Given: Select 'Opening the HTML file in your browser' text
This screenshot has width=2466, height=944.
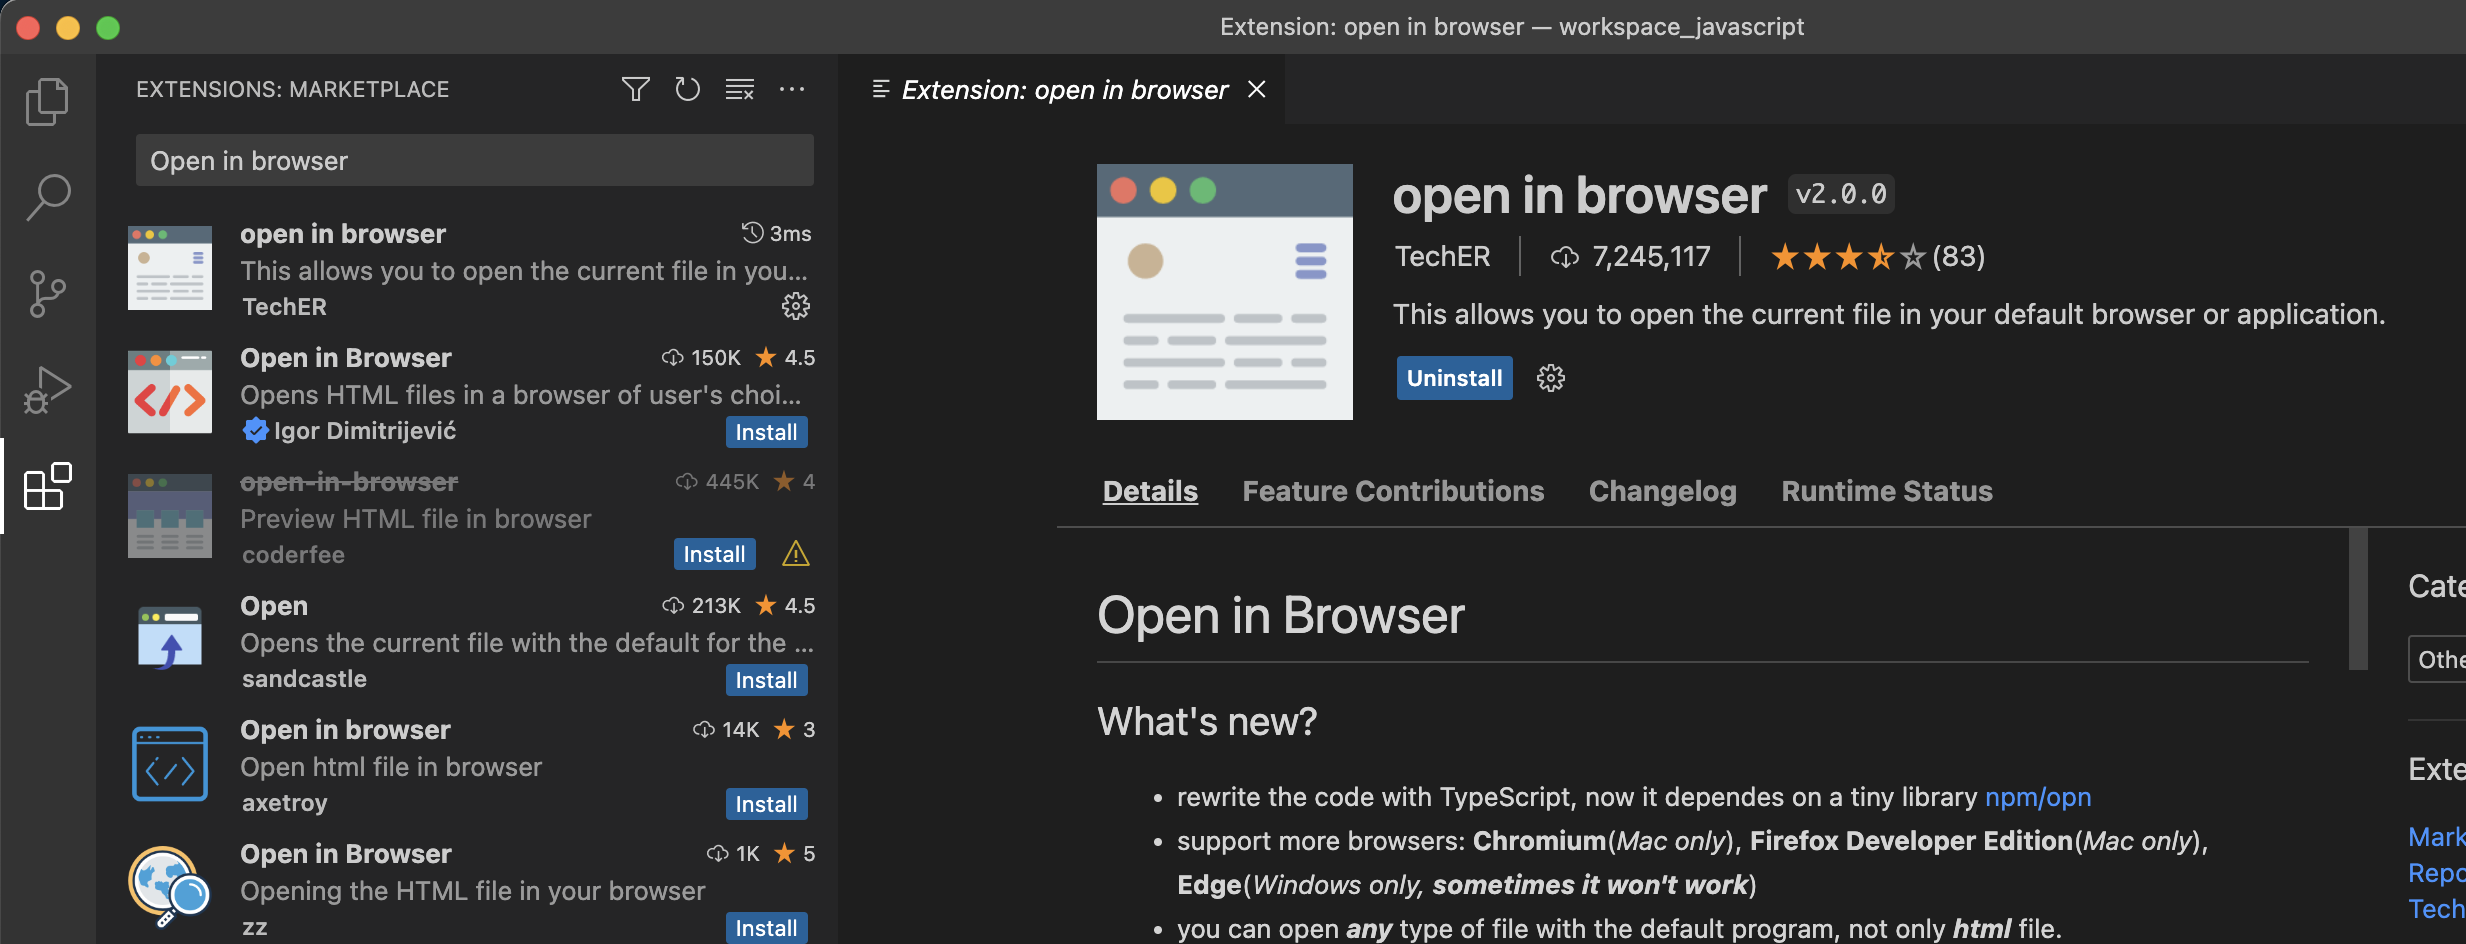Looking at the screenshot, I should coord(473,891).
